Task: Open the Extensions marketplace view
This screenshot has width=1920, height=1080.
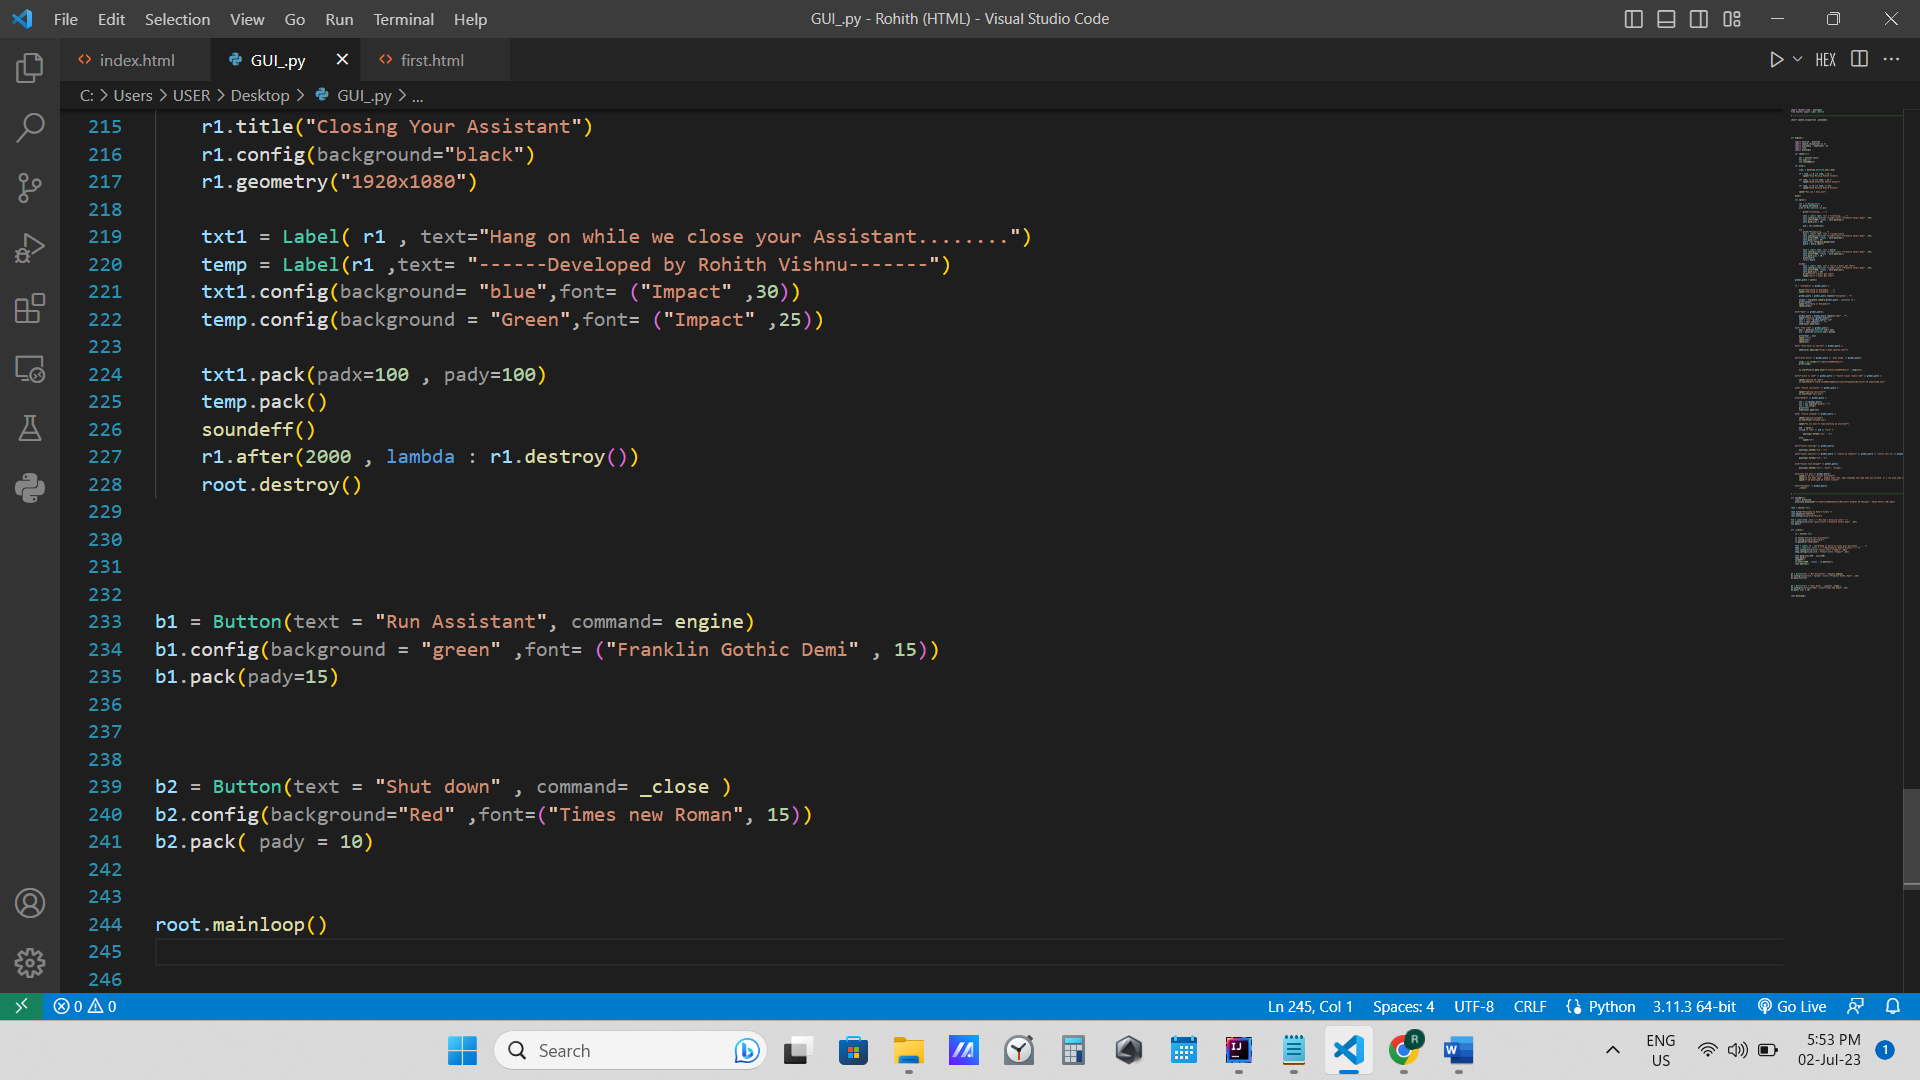Action: (x=30, y=308)
